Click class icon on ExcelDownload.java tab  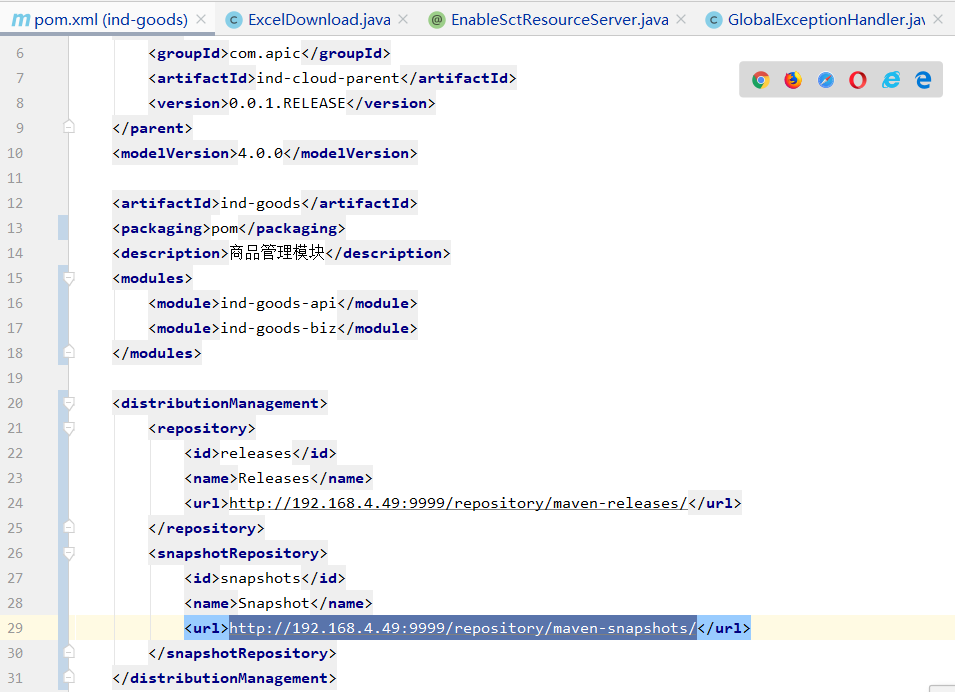234,20
